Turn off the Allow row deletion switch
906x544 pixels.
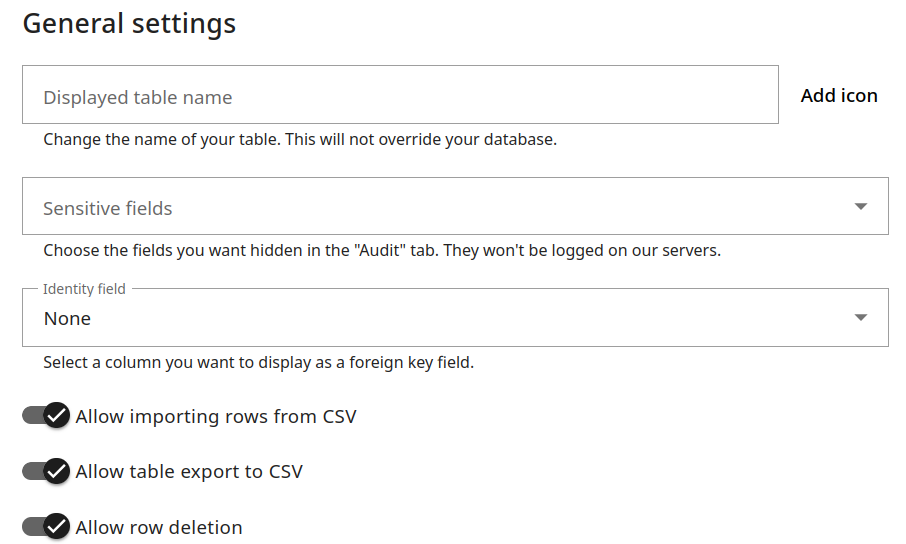46,527
